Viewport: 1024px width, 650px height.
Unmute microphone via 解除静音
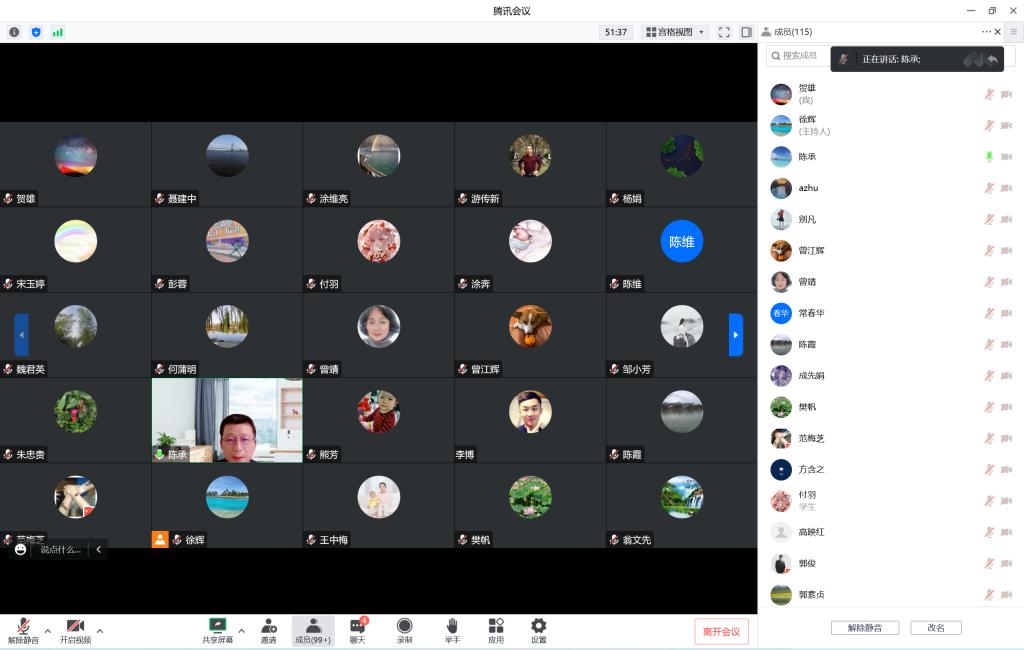point(23,626)
